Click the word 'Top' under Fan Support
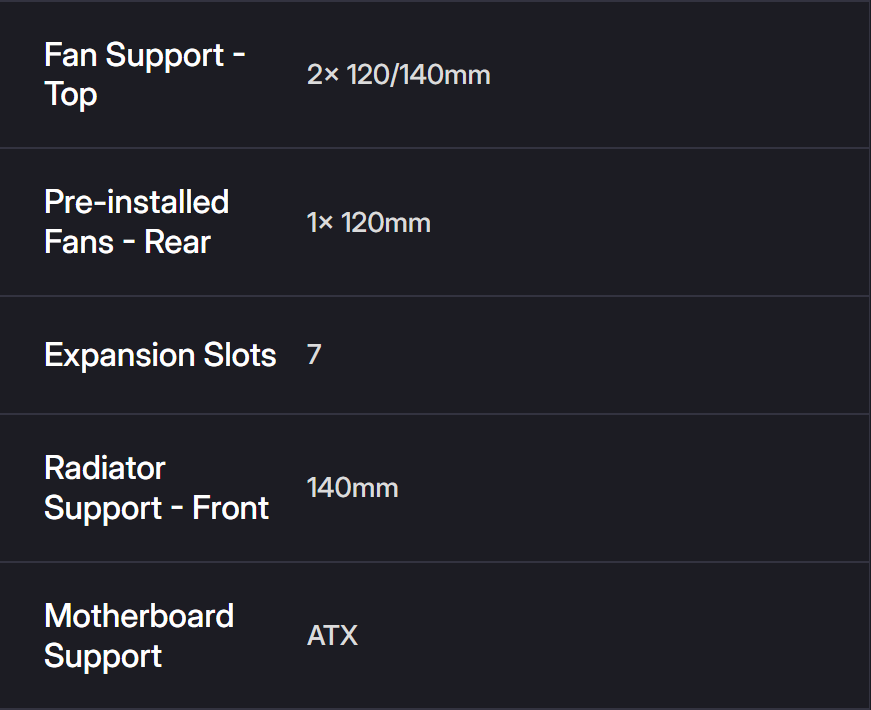 tap(71, 95)
